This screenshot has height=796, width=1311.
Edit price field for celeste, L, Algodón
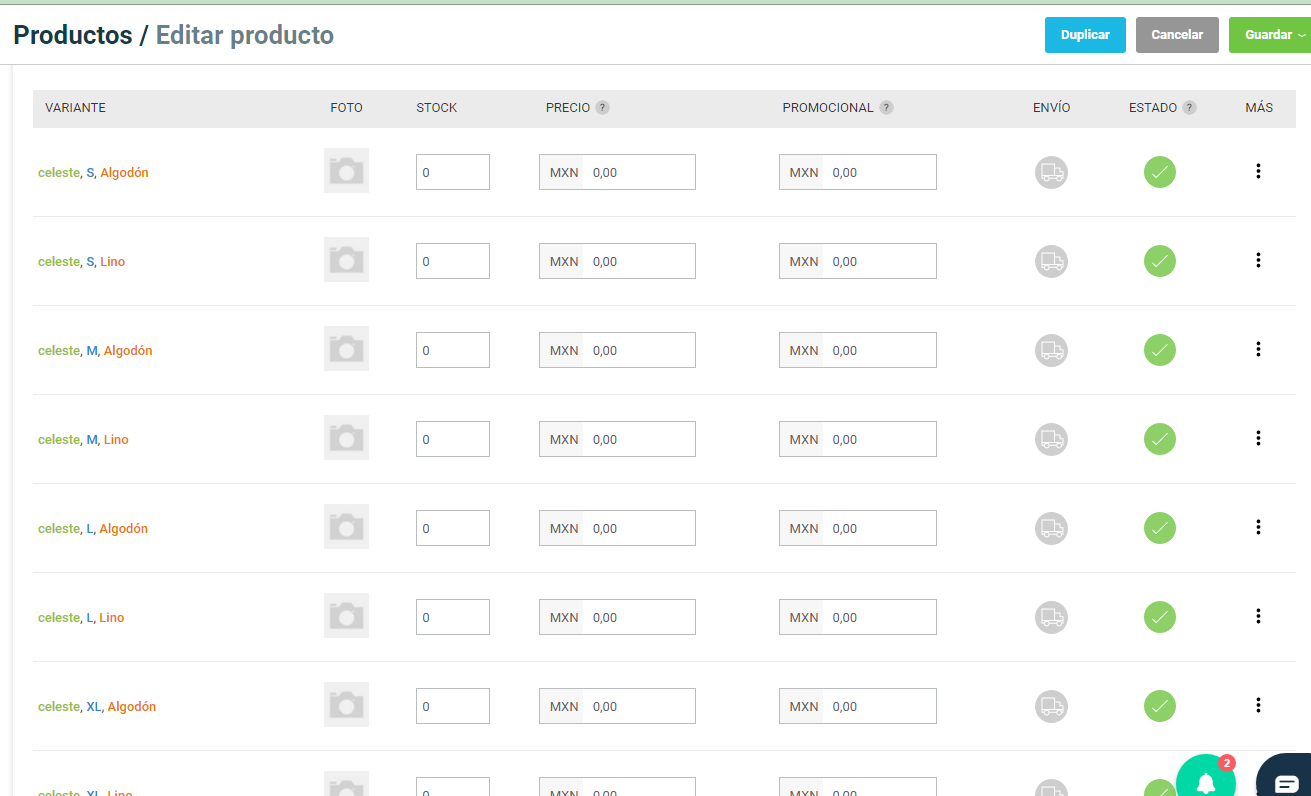(617, 528)
